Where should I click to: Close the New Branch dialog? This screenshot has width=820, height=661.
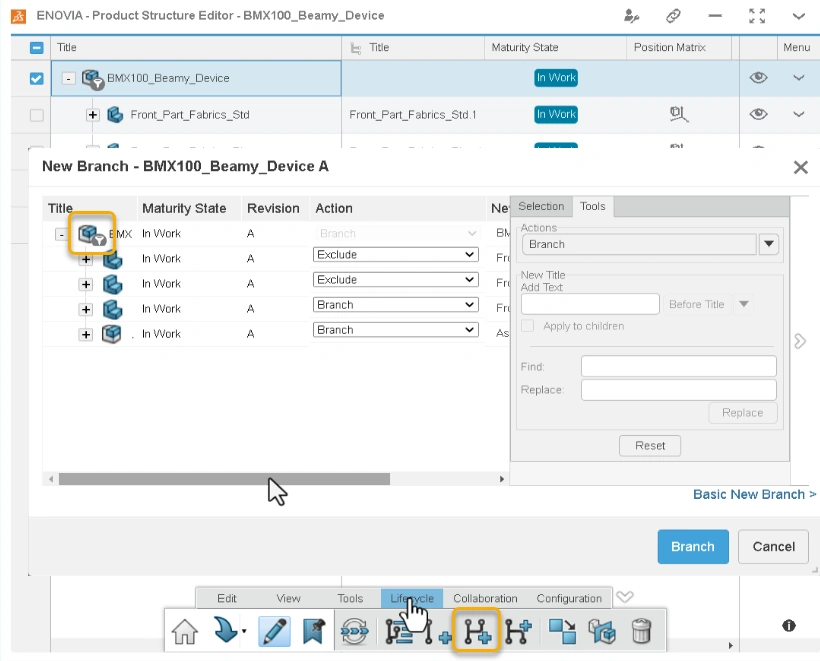pos(801,167)
